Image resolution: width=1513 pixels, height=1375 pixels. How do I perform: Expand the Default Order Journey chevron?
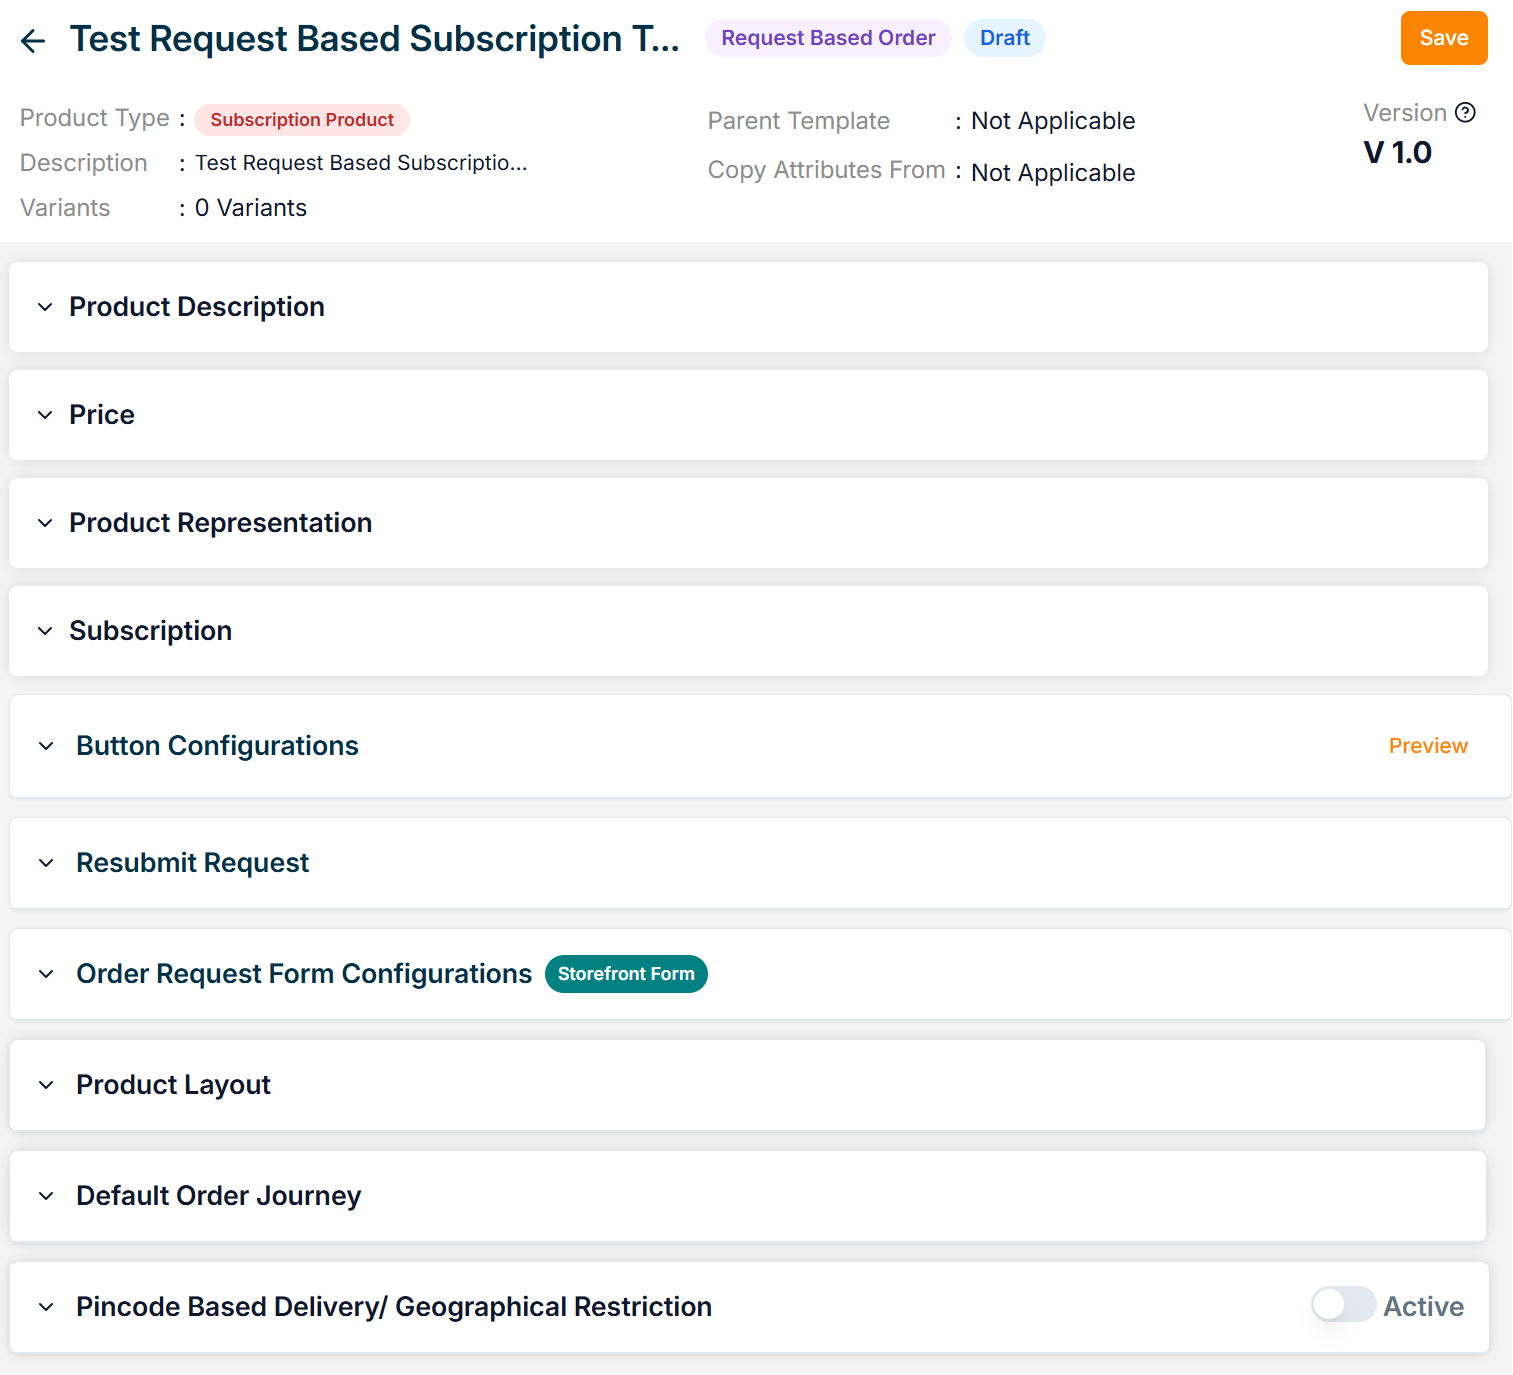[46, 1196]
